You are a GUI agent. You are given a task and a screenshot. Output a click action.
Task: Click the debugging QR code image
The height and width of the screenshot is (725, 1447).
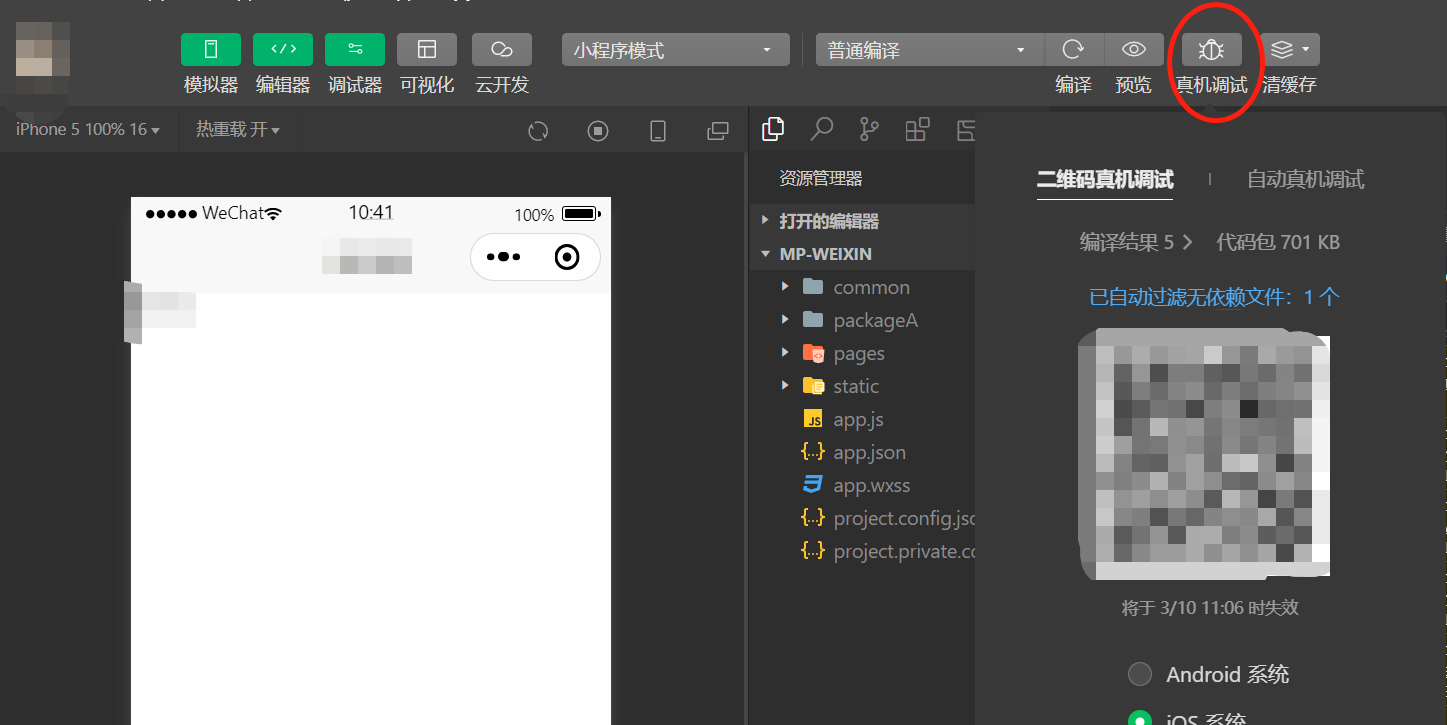coord(1204,454)
